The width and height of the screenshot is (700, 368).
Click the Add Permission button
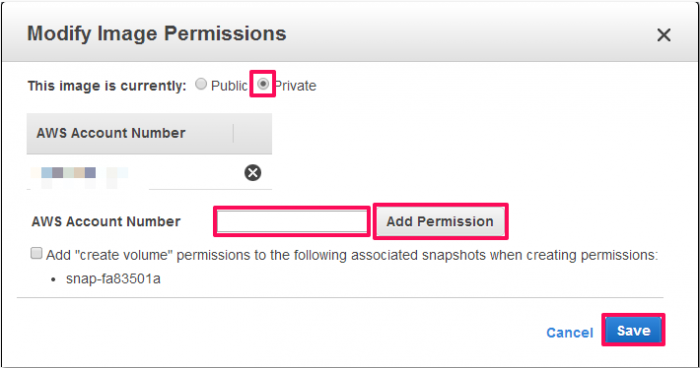pos(440,222)
